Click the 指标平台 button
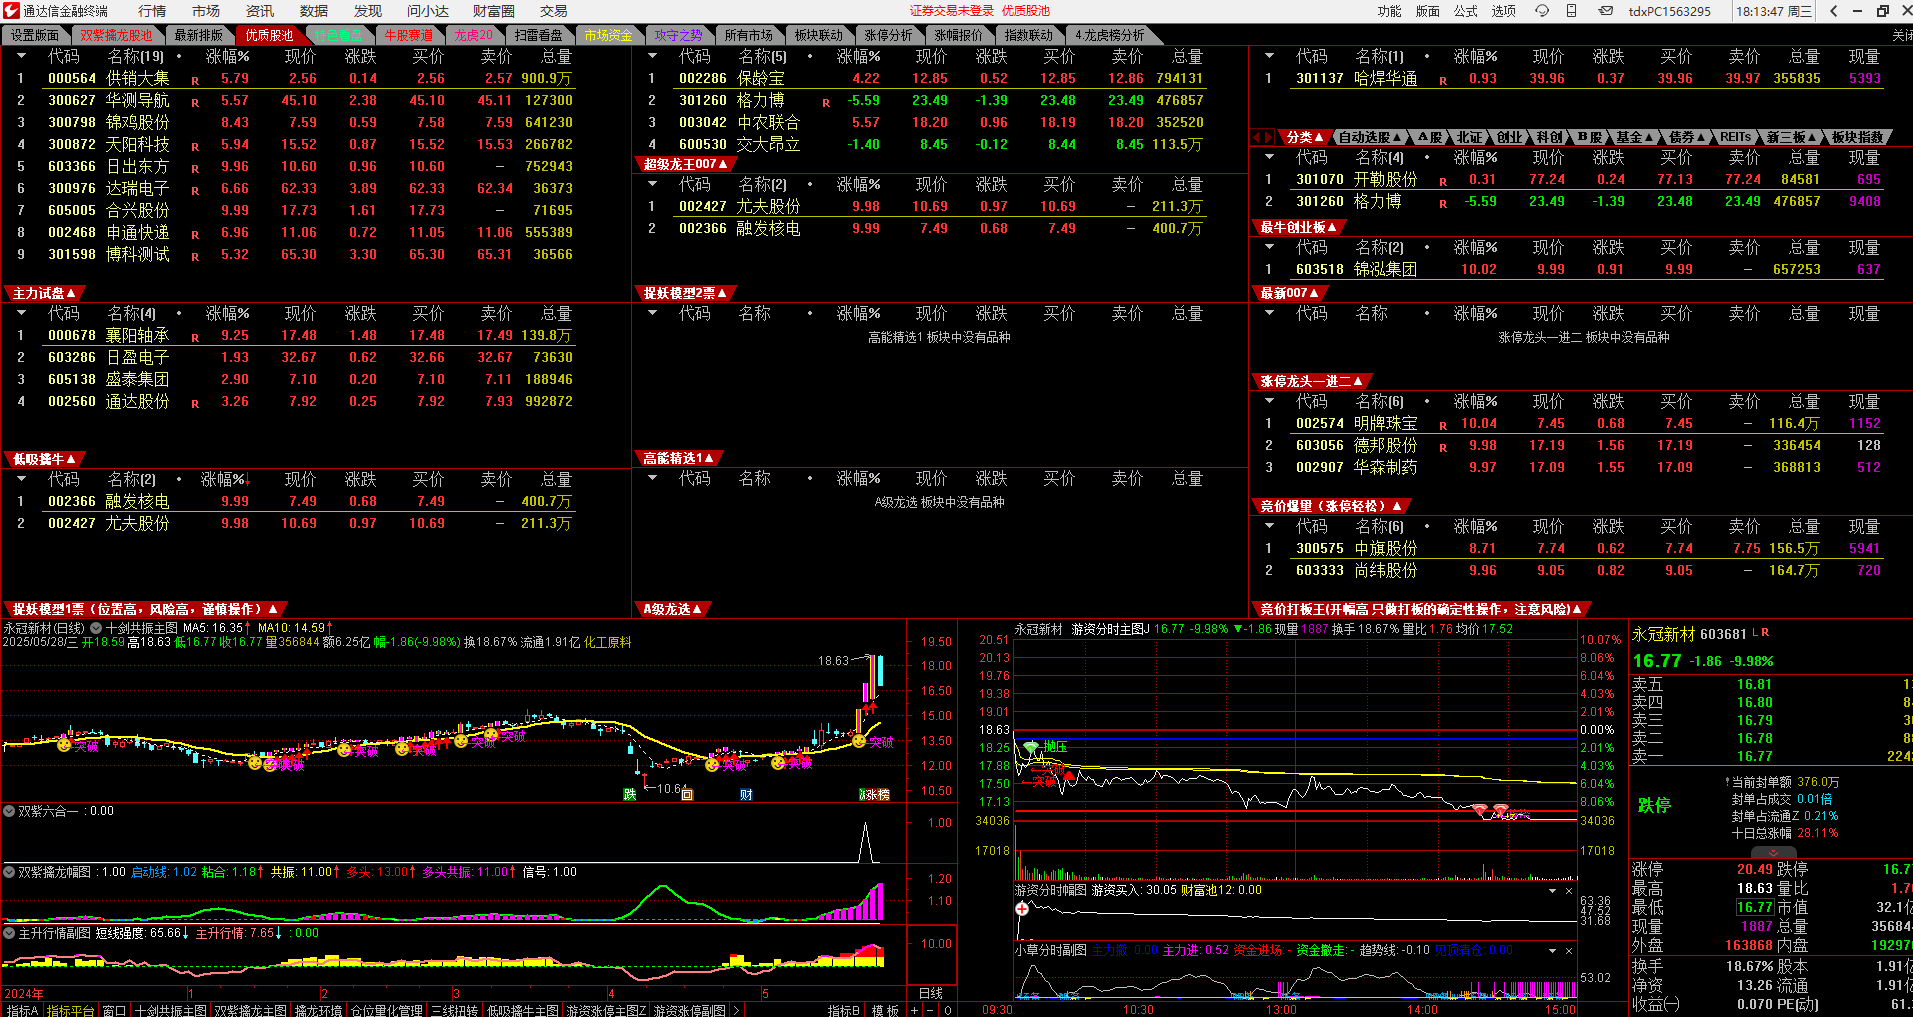The height and width of the screenshot is (1017, 1913). coord(70,1010)
